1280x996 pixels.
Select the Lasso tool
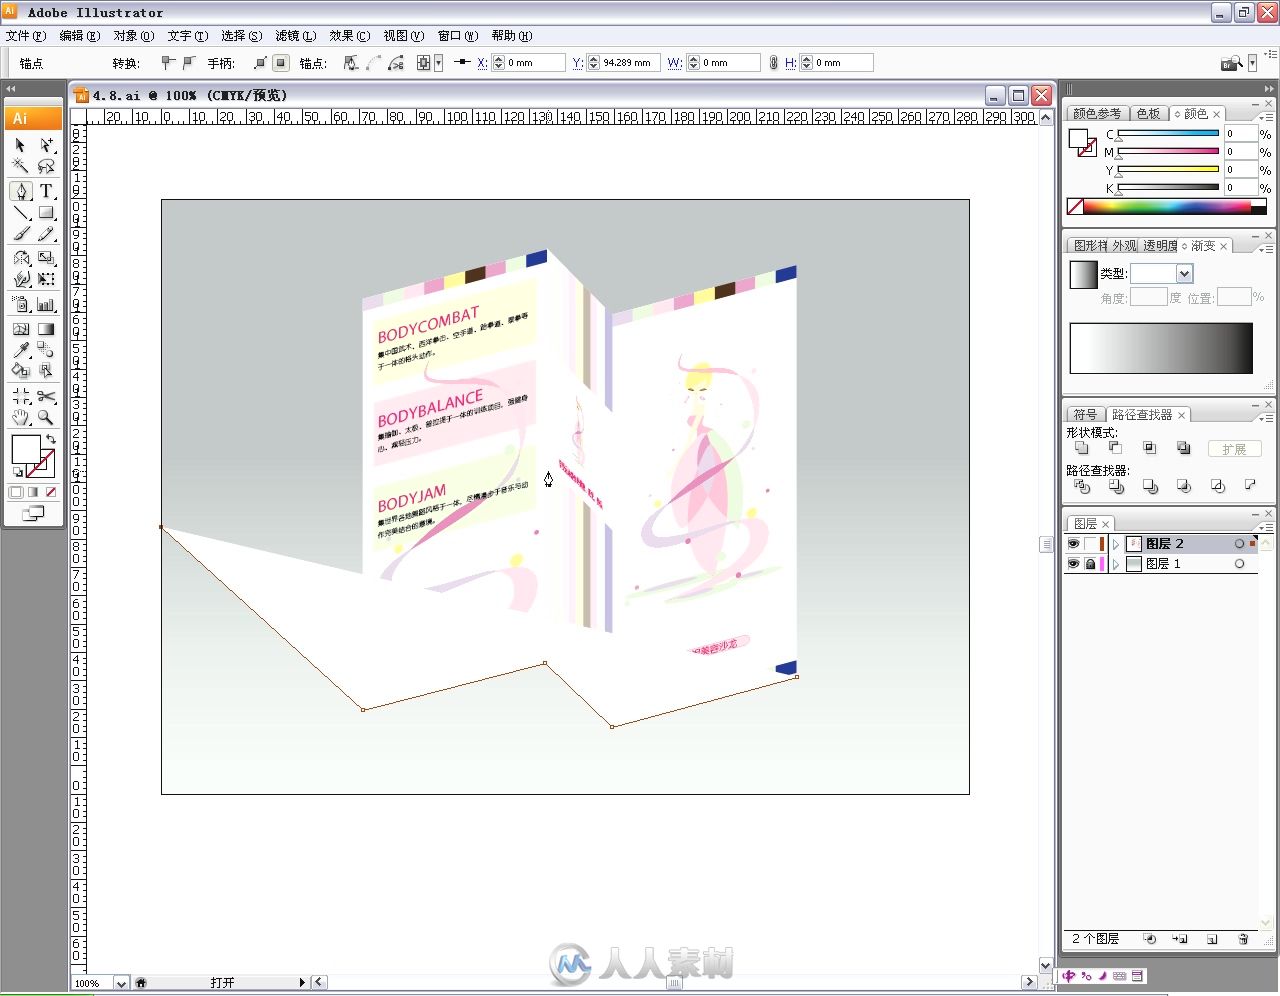click(46, 167)
